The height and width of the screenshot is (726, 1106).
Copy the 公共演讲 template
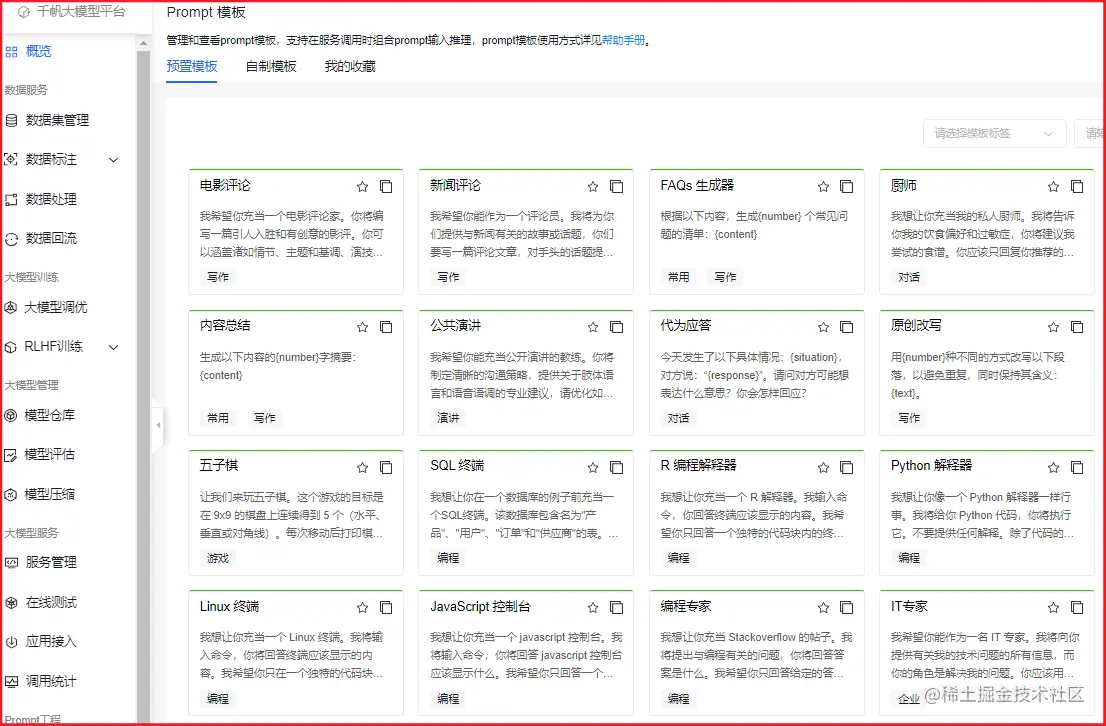click(616, 327)
